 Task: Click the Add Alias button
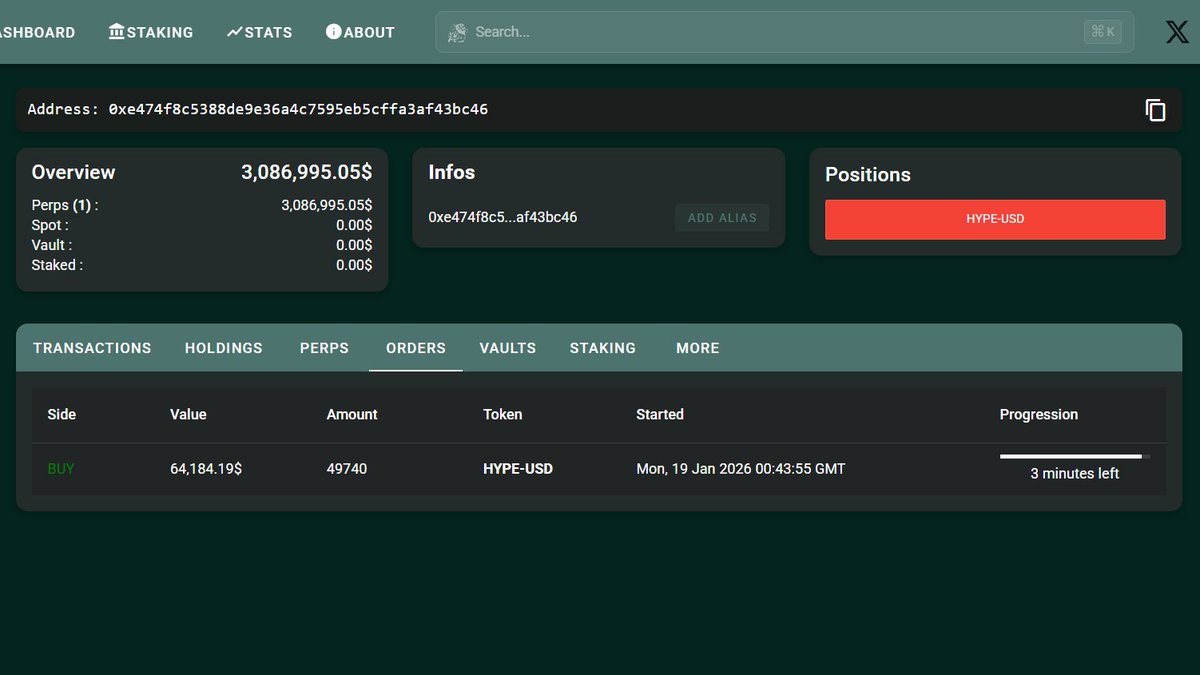click(722, 217)
